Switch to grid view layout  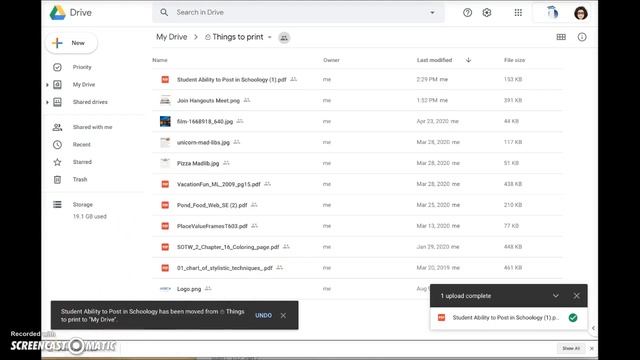click(x=561, y=37)
